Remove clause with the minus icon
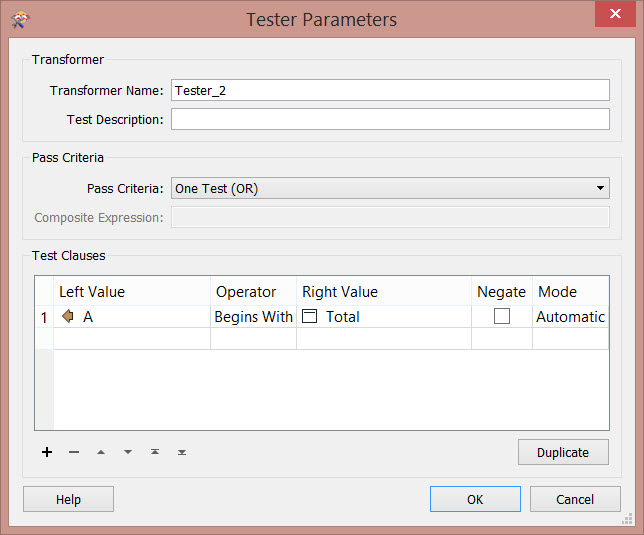This screenshot has width=644, height=535. pos(74,452)
